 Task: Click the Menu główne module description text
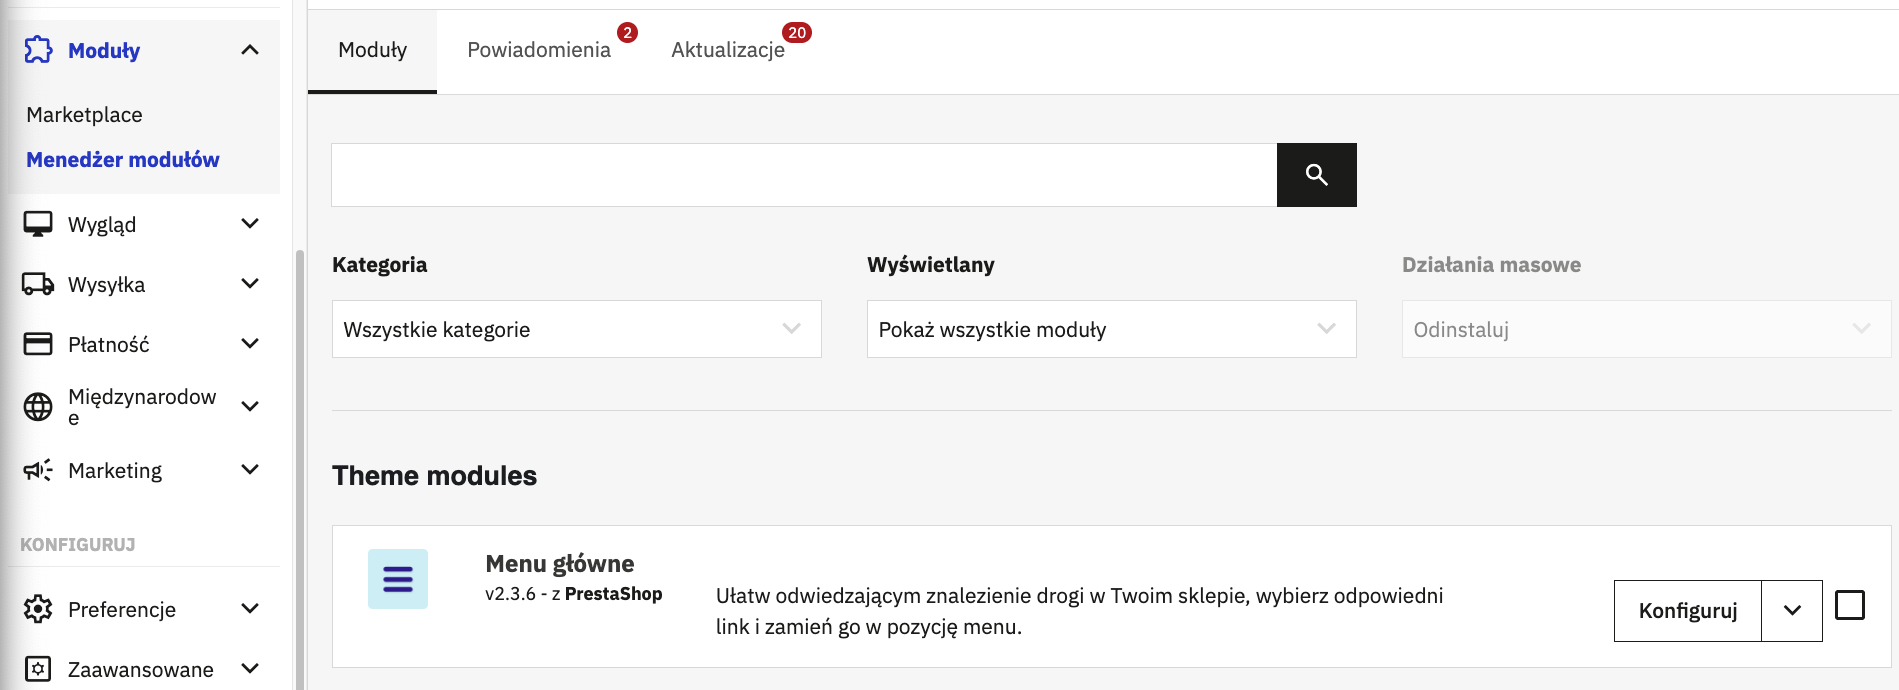click(x=1080, y=611)
